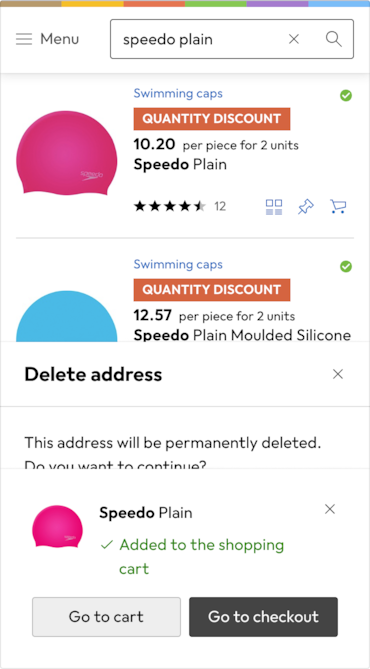The width and height of the screenshot is (370, 669).
Task: Click the search magnifier icon
Action: coord(334,39)
